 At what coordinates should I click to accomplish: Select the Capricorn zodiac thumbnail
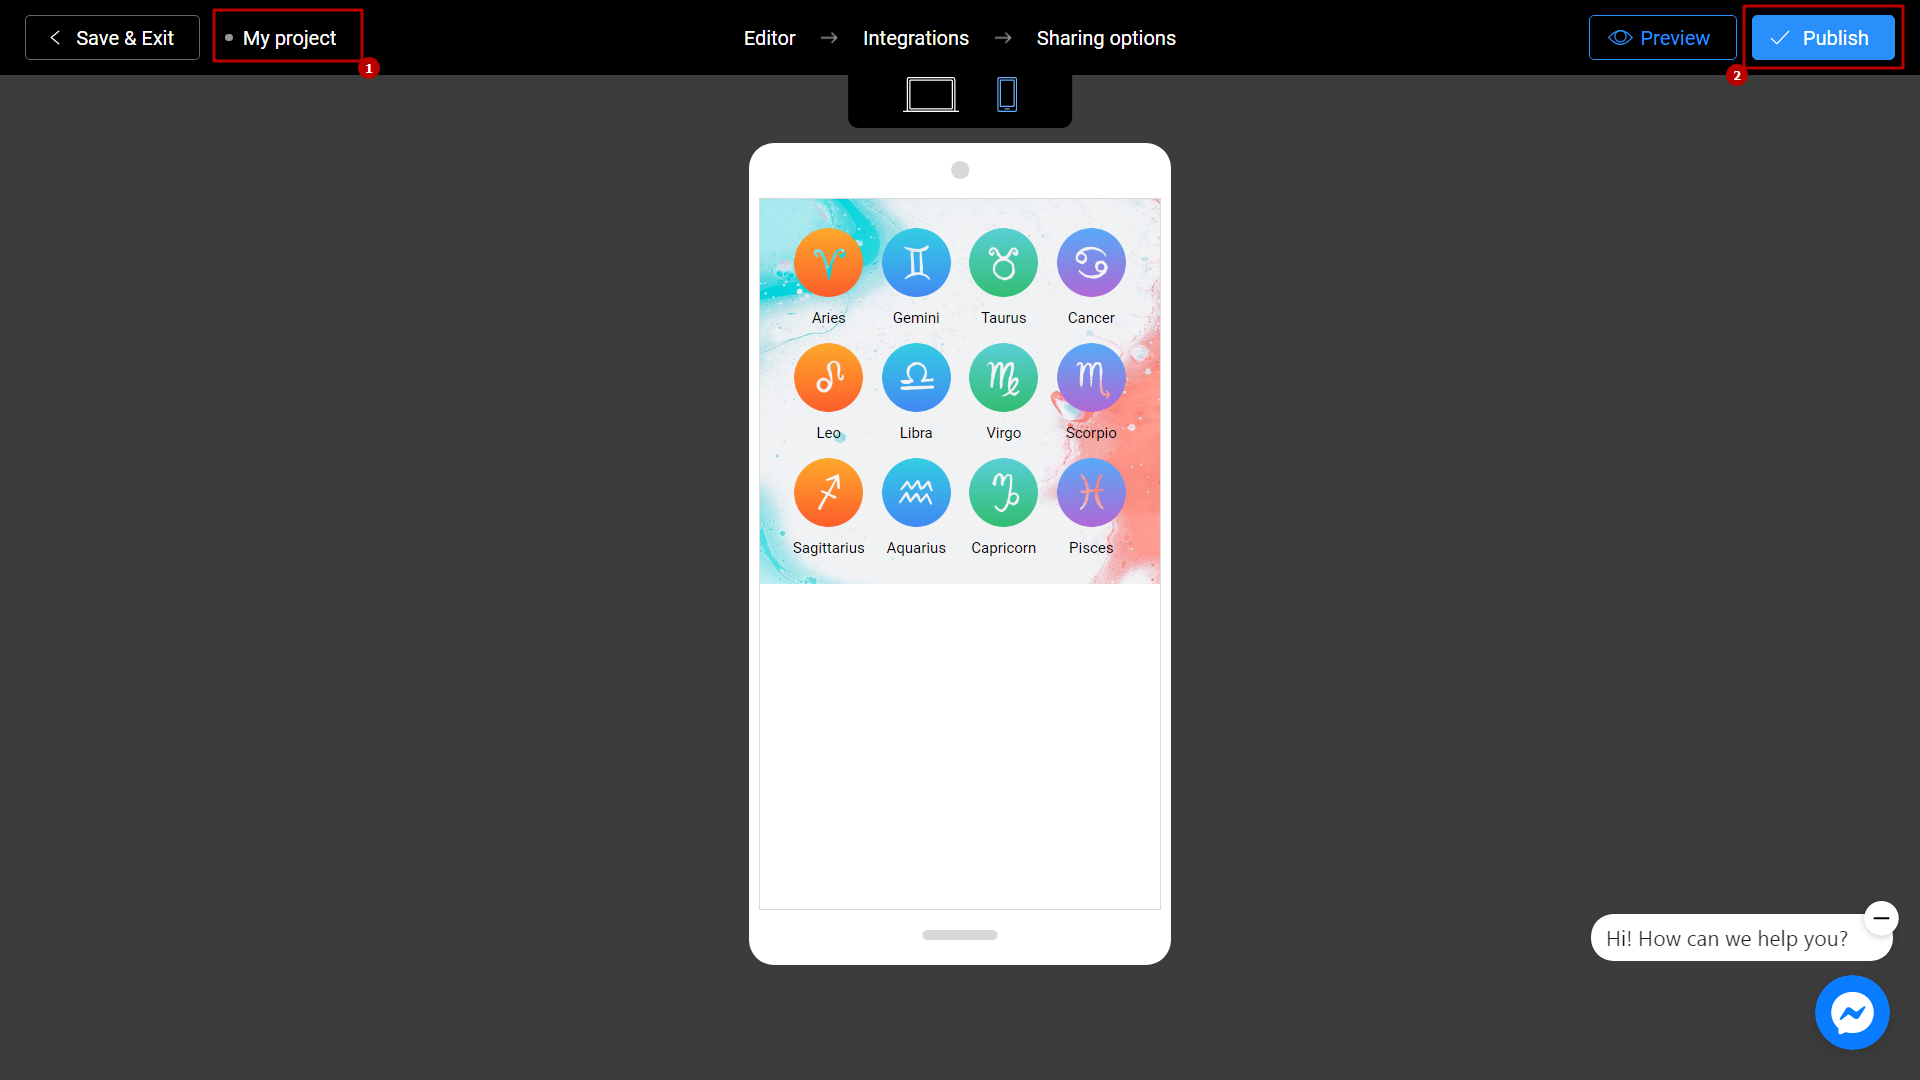[x=1004, y=492]
